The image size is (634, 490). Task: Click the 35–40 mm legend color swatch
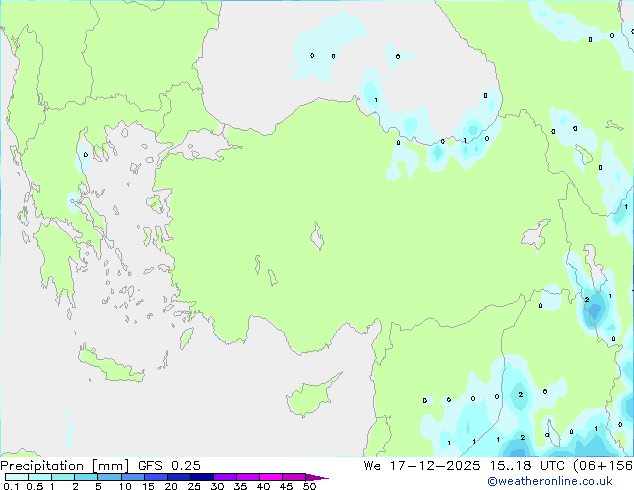point(248,477)
